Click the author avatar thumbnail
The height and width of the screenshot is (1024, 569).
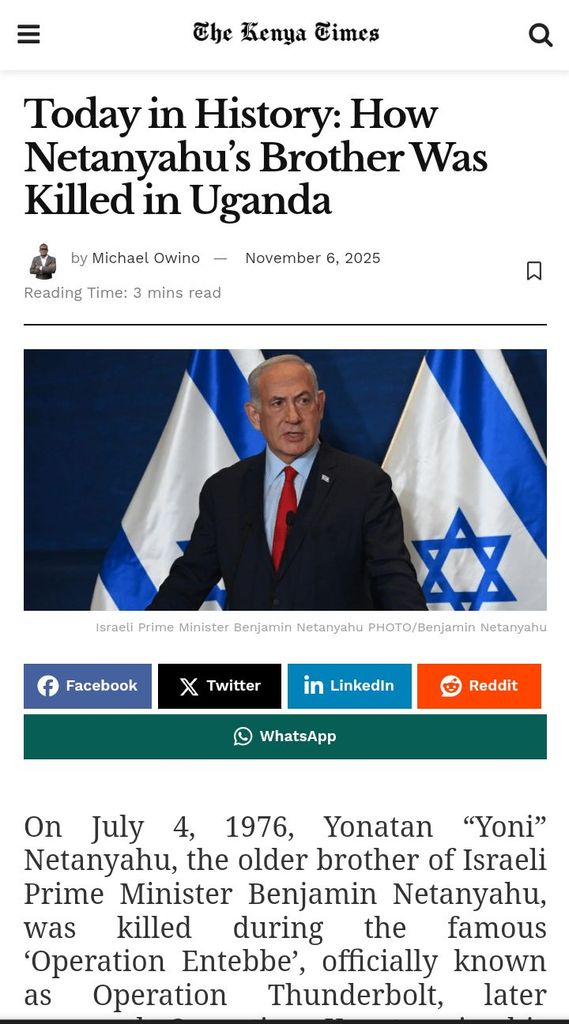pos(43,261)
